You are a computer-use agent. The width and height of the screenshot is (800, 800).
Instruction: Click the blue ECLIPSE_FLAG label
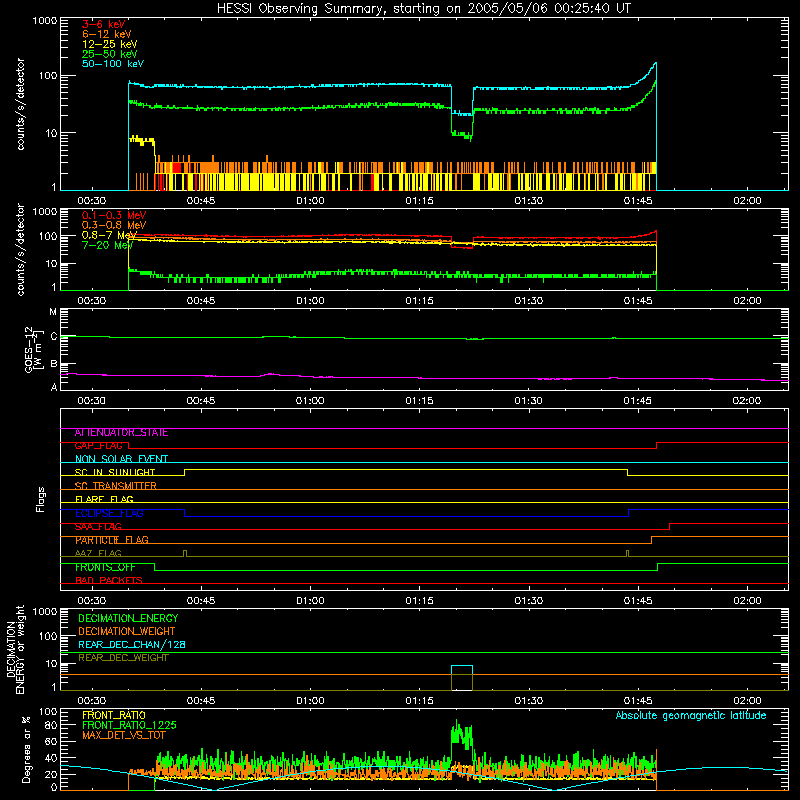(x=109, y=513)
